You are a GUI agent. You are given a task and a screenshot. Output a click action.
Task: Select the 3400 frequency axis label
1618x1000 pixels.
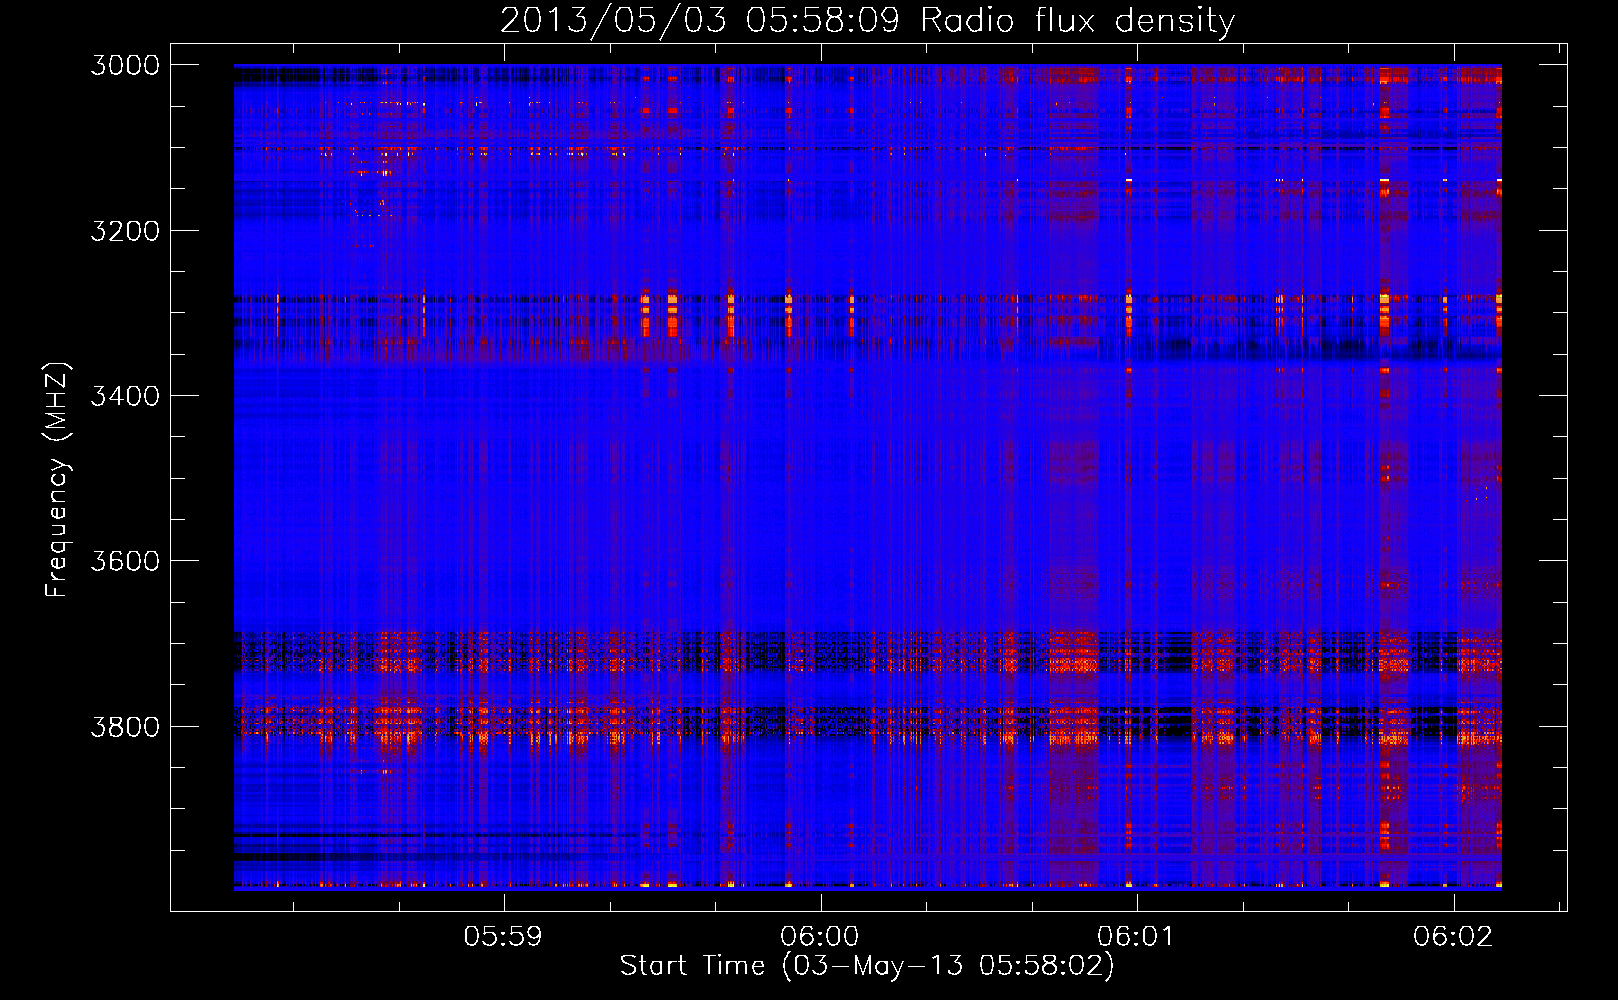click(x=125, y=396)
